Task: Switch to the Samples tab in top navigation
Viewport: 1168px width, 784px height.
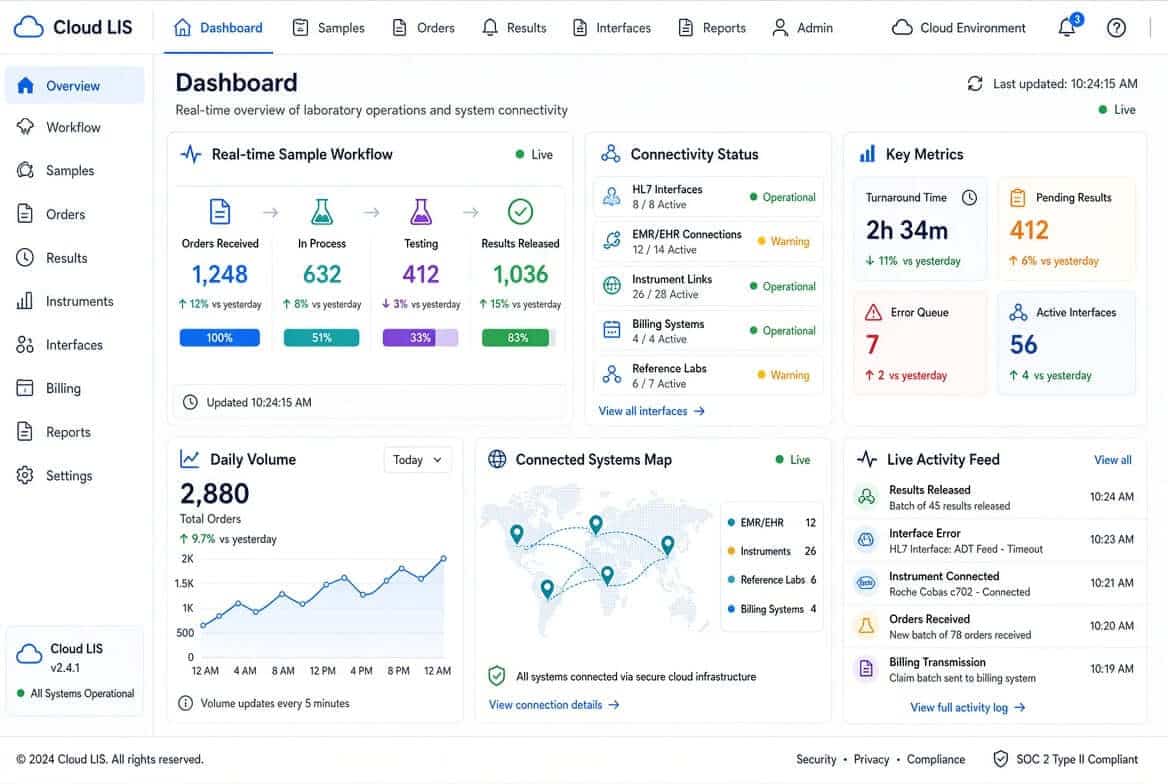Action: pos(328,28)
